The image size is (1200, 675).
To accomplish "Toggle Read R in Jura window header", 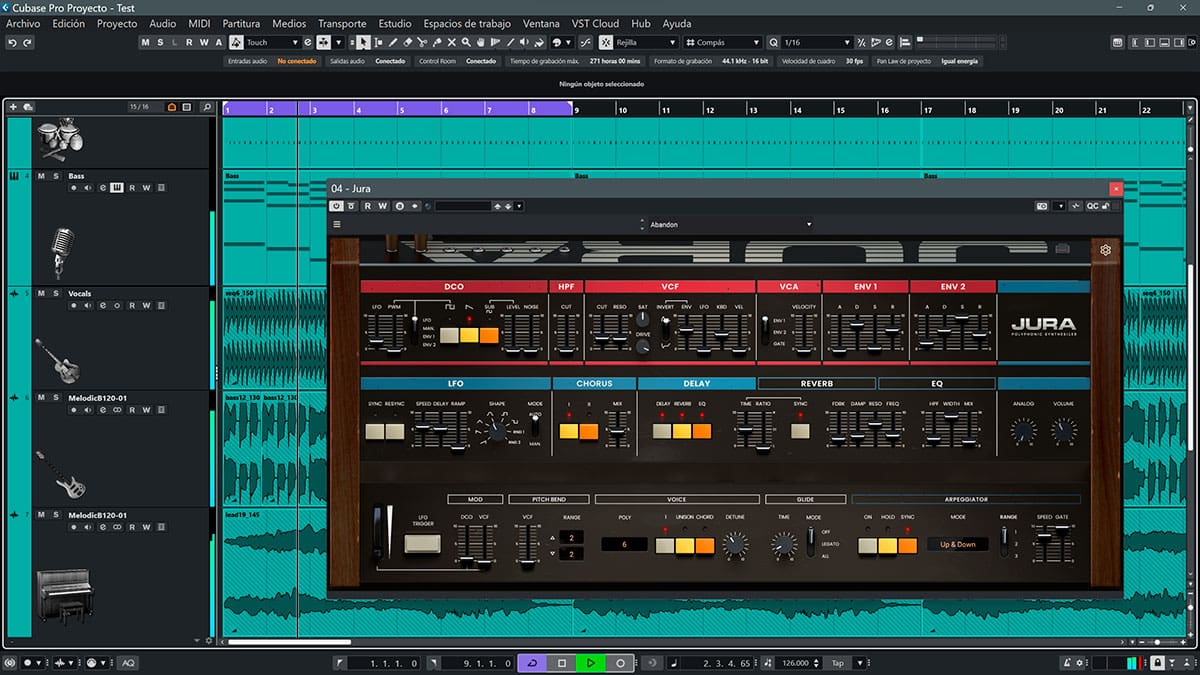I will coord(369,206).
